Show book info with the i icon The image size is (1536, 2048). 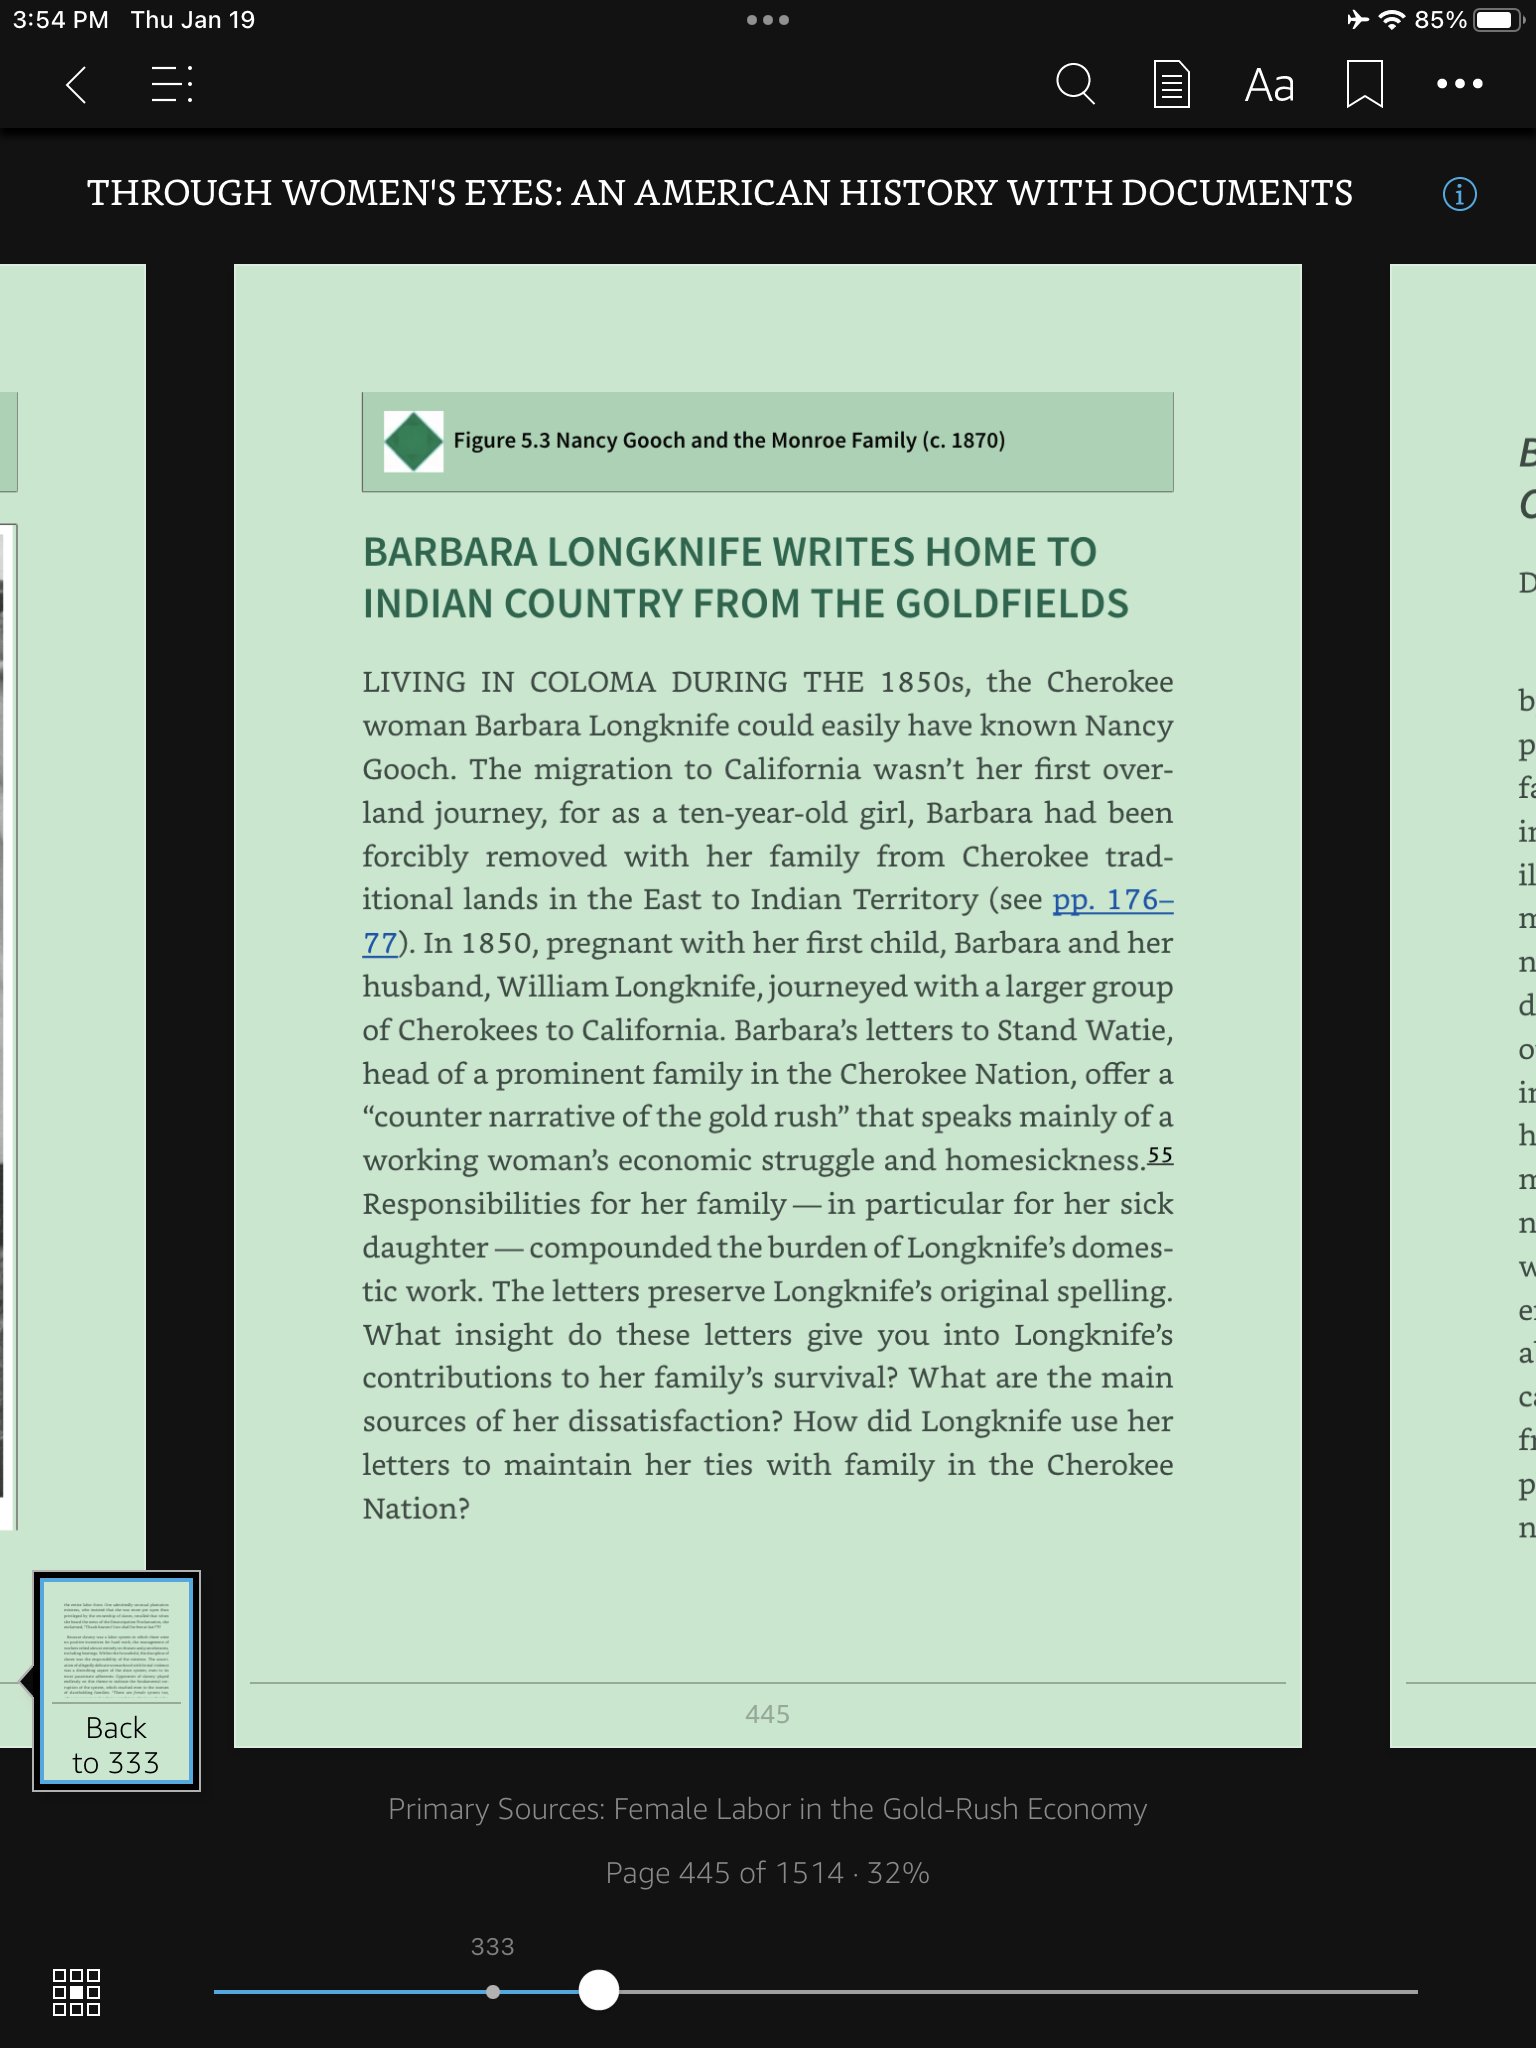1459,194
